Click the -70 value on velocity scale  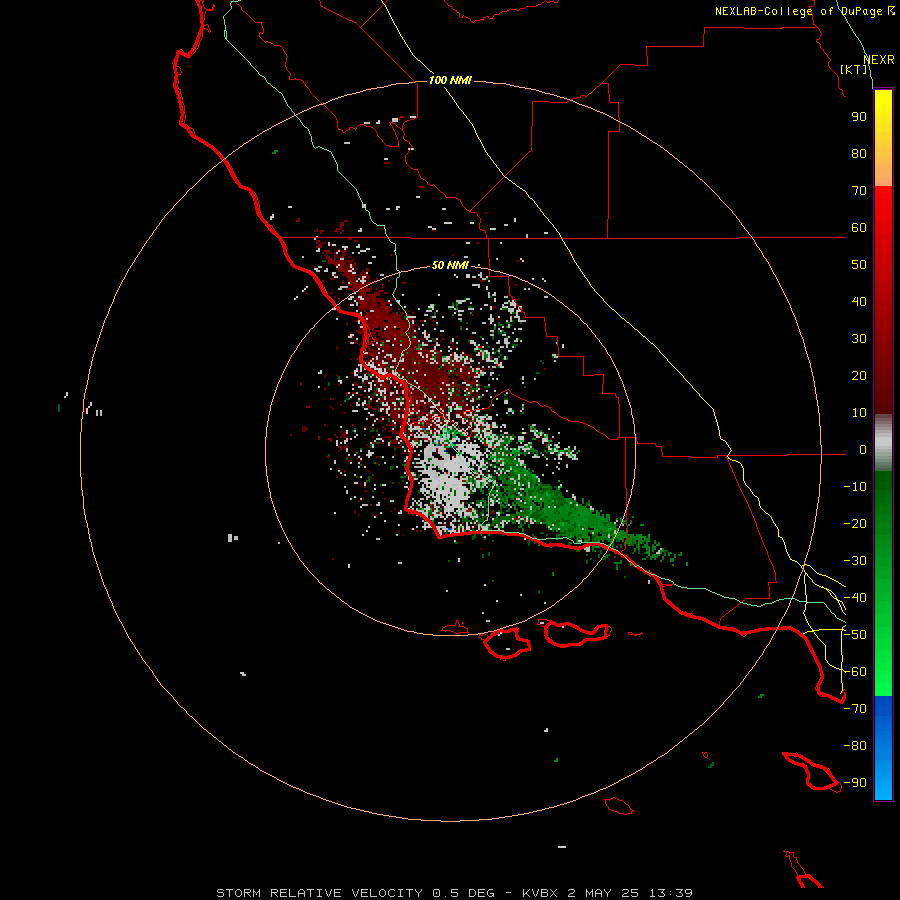[x=855, y=709]
